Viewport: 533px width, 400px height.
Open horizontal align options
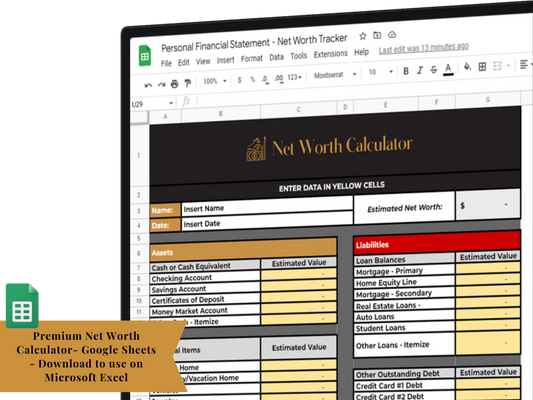click(525, 64)
